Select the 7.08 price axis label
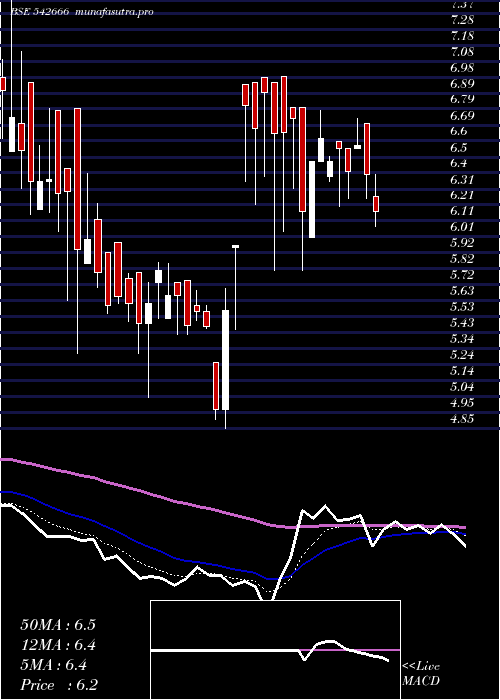This screenshot has height=700, width=500. point(462,52)
